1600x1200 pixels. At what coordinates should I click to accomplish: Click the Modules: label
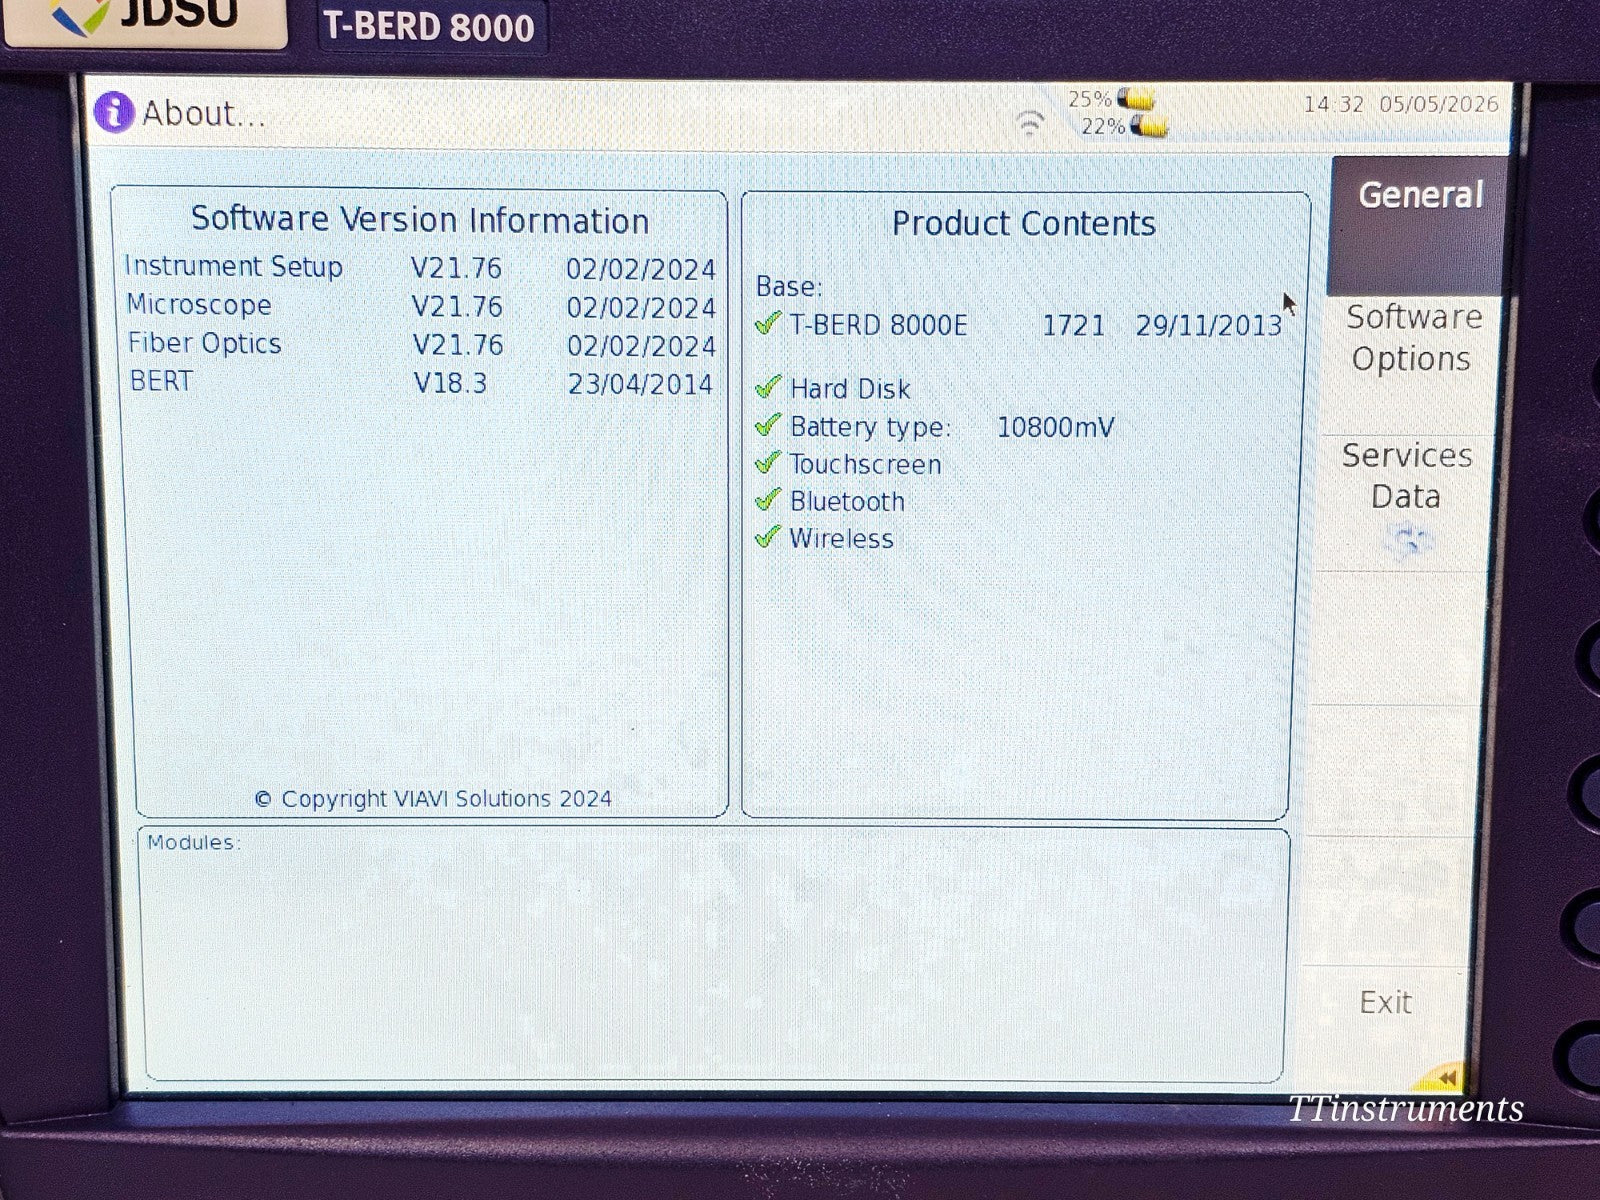pos(194,842)
